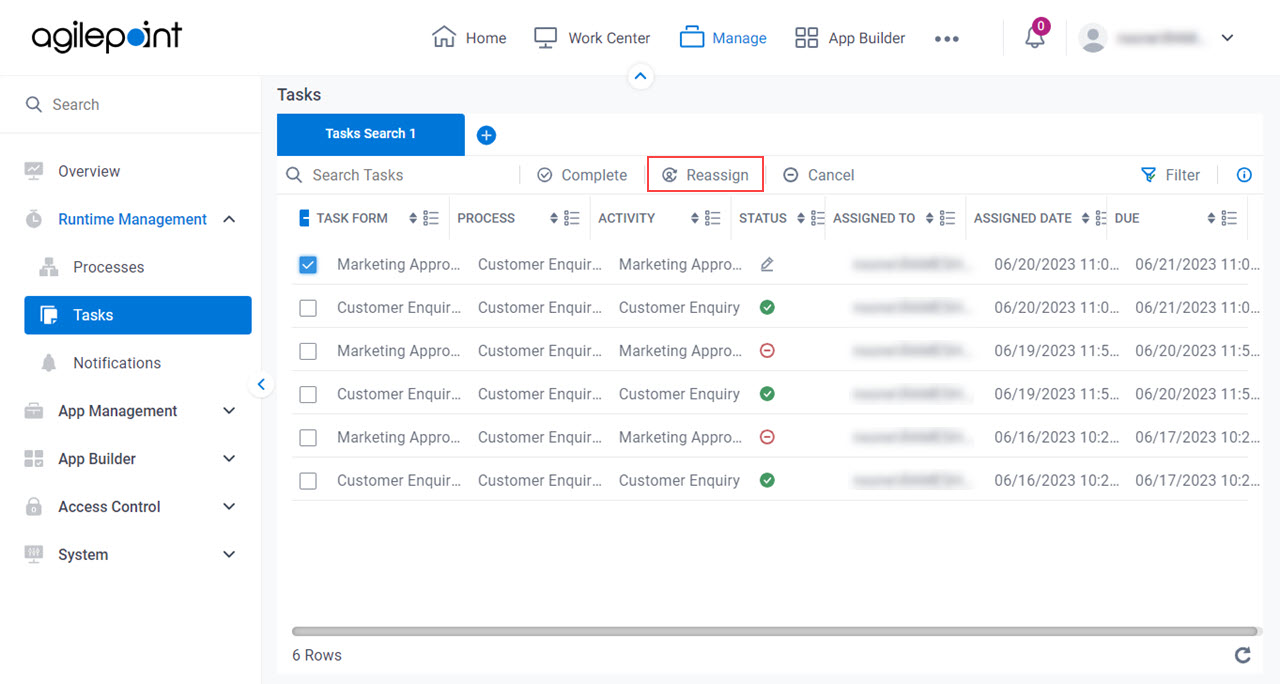Click the sidebar Search field
This screenshot has height=684, width=1280.
point(130,104)
